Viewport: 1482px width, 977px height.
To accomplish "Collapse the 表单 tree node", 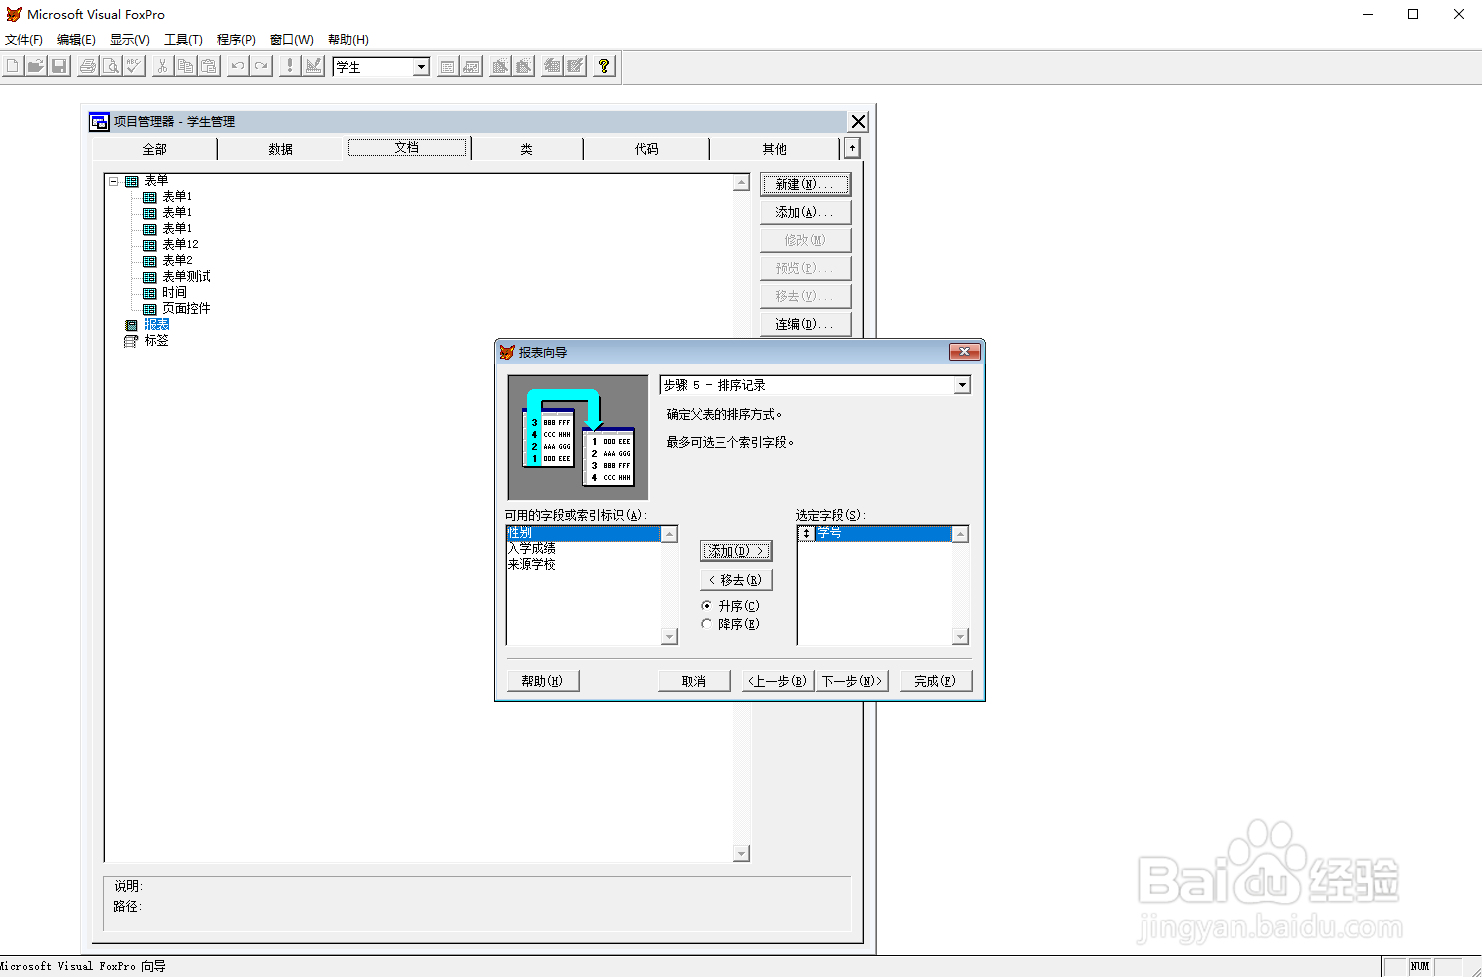I will (114, 181).
